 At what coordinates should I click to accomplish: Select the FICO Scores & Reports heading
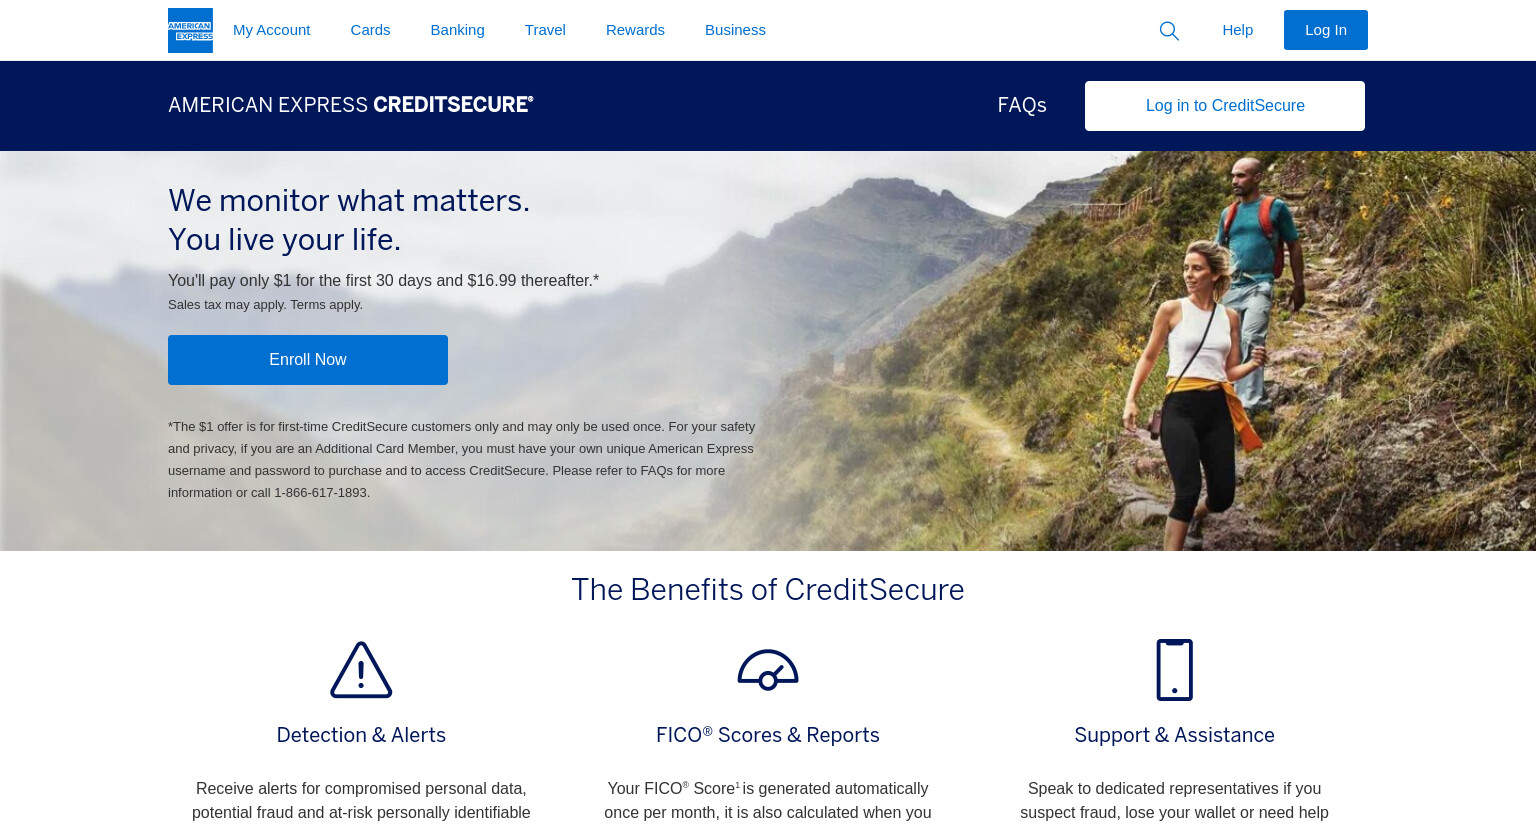(768, 735)
